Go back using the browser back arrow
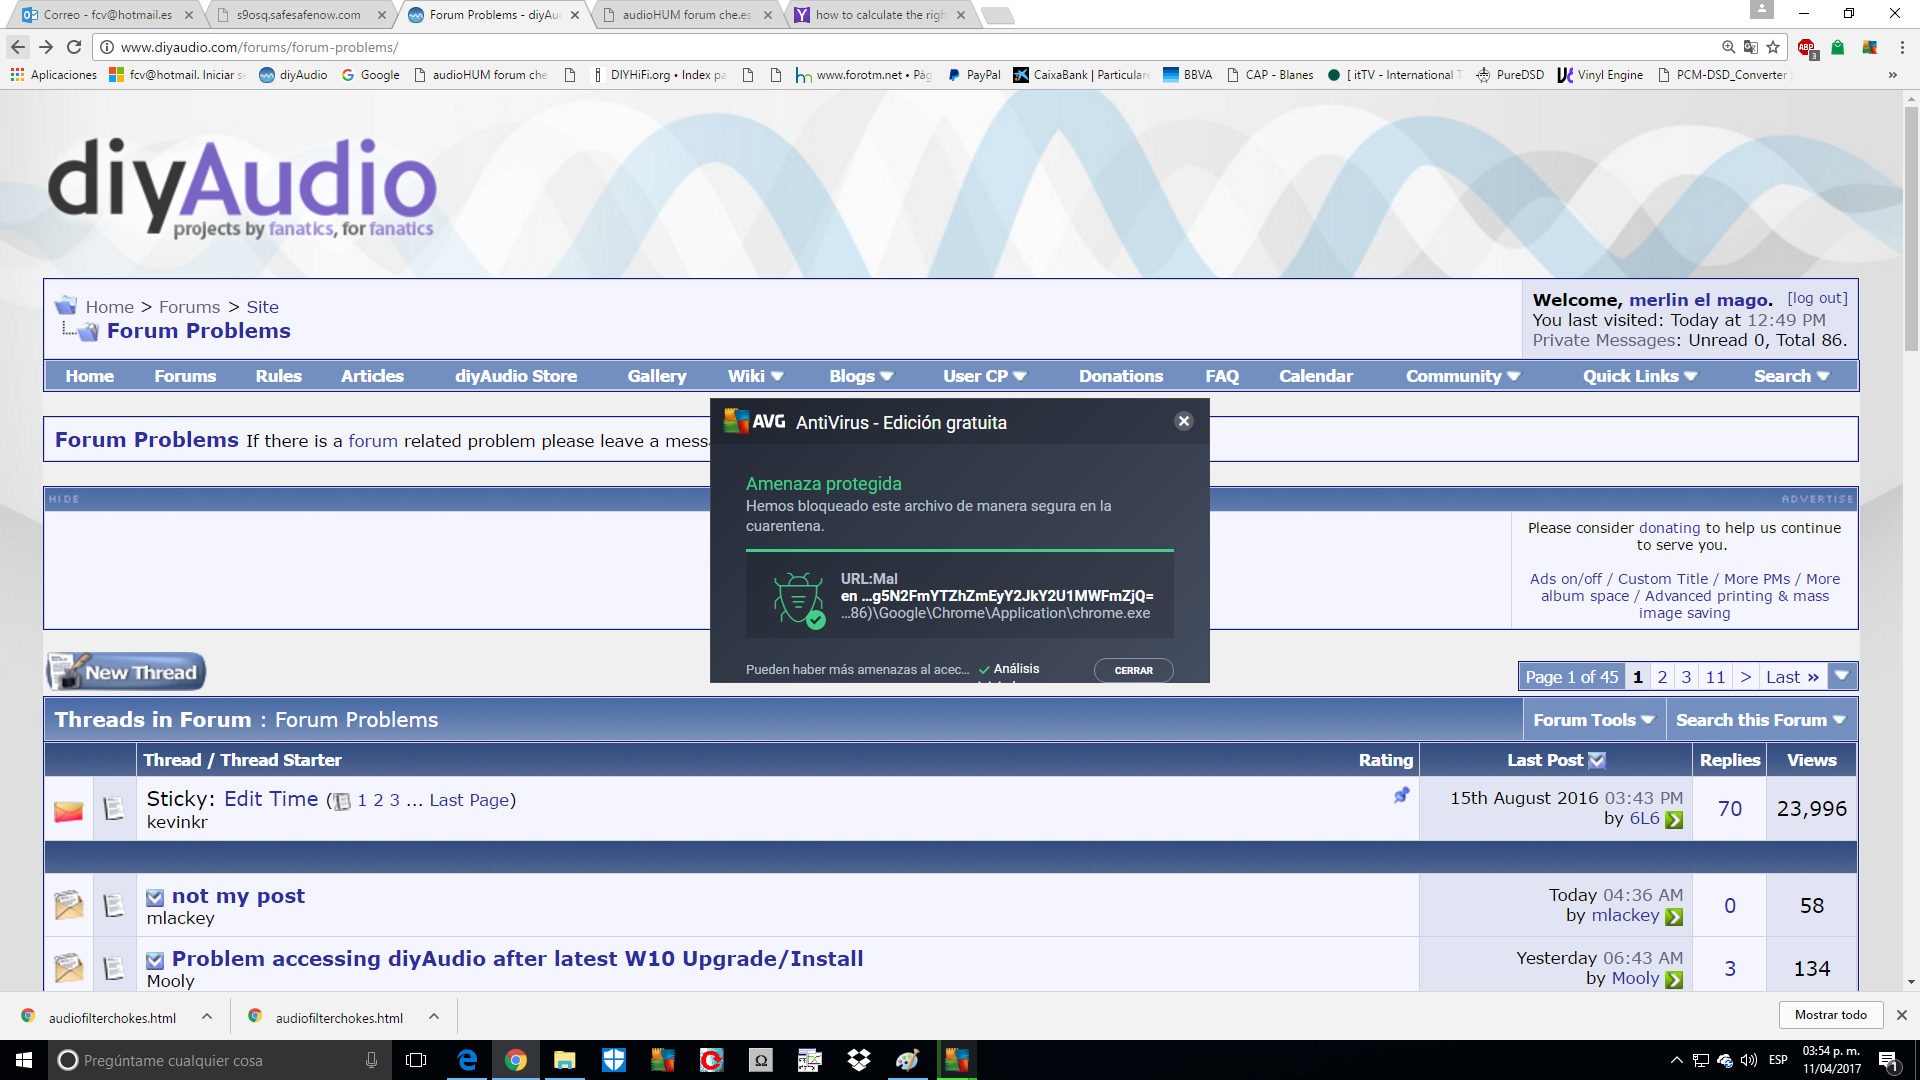This screenshot has width=1920, height=1080. click(x=18, y=47)
